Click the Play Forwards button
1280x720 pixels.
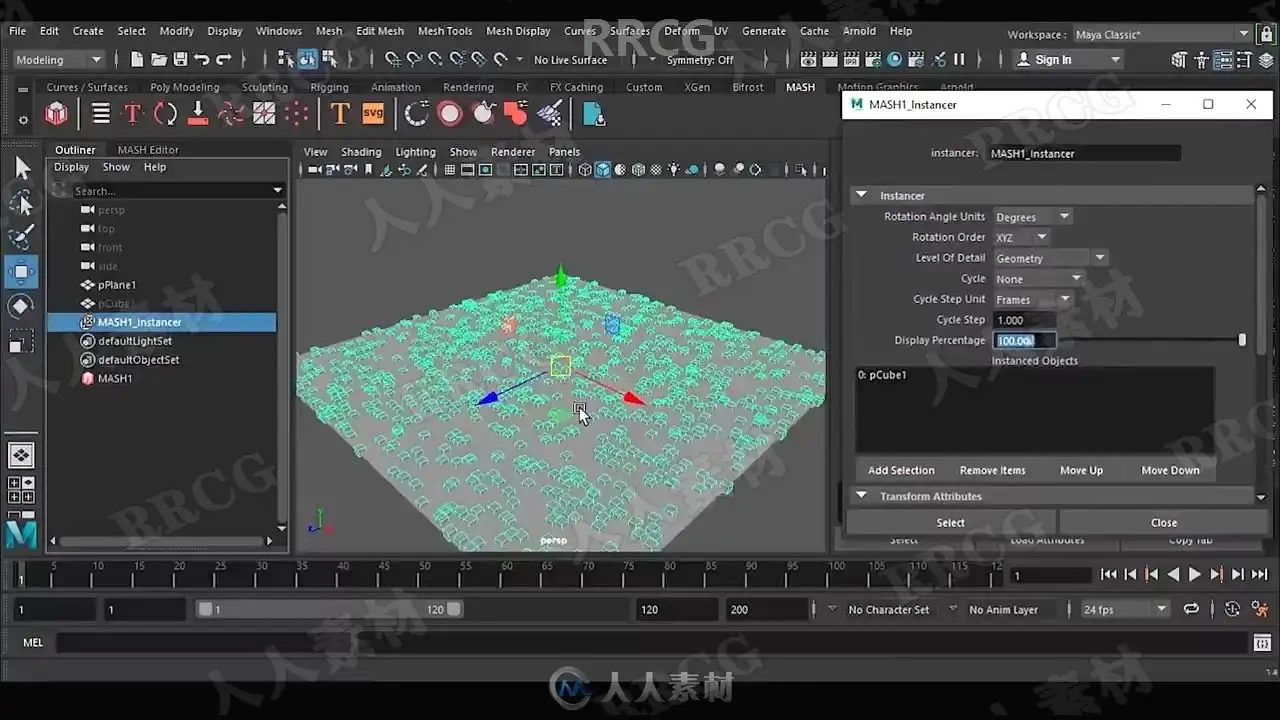1194,574
